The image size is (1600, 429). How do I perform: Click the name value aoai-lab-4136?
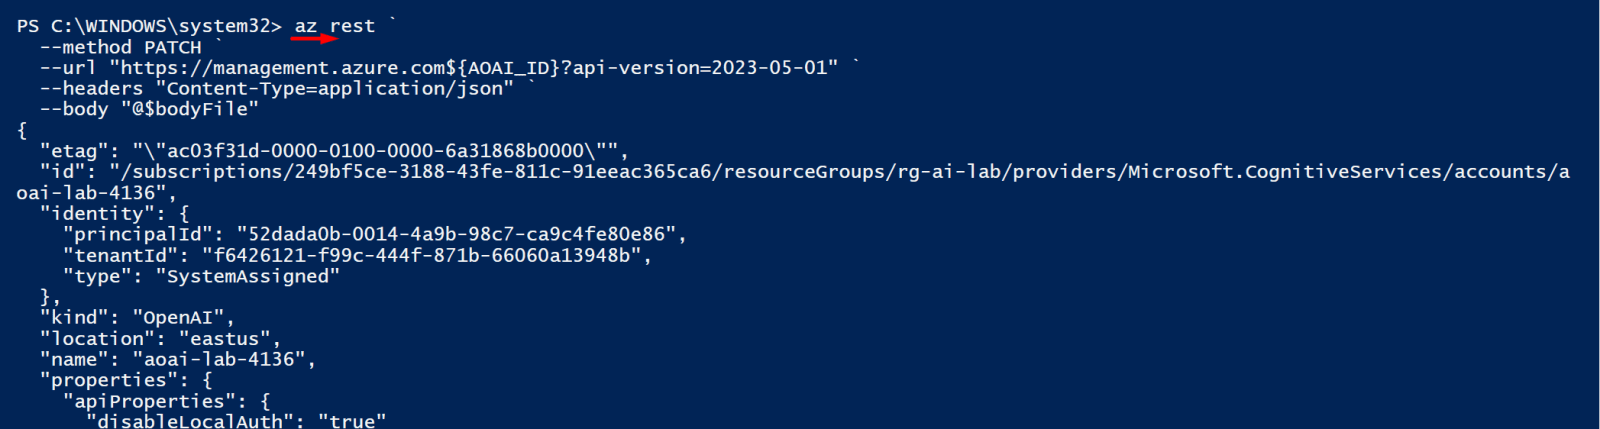click(219, 360)
